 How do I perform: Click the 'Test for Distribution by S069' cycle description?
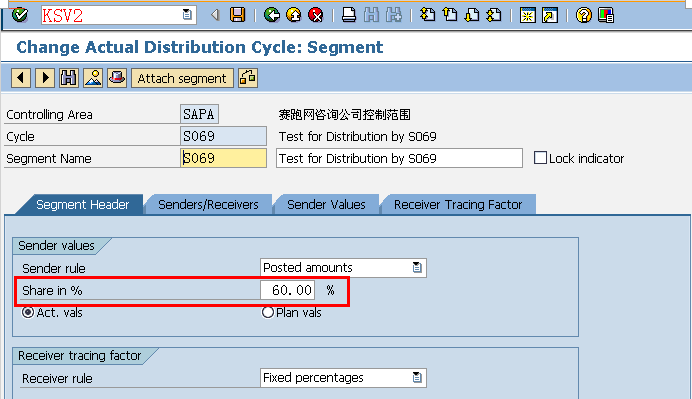357,136
